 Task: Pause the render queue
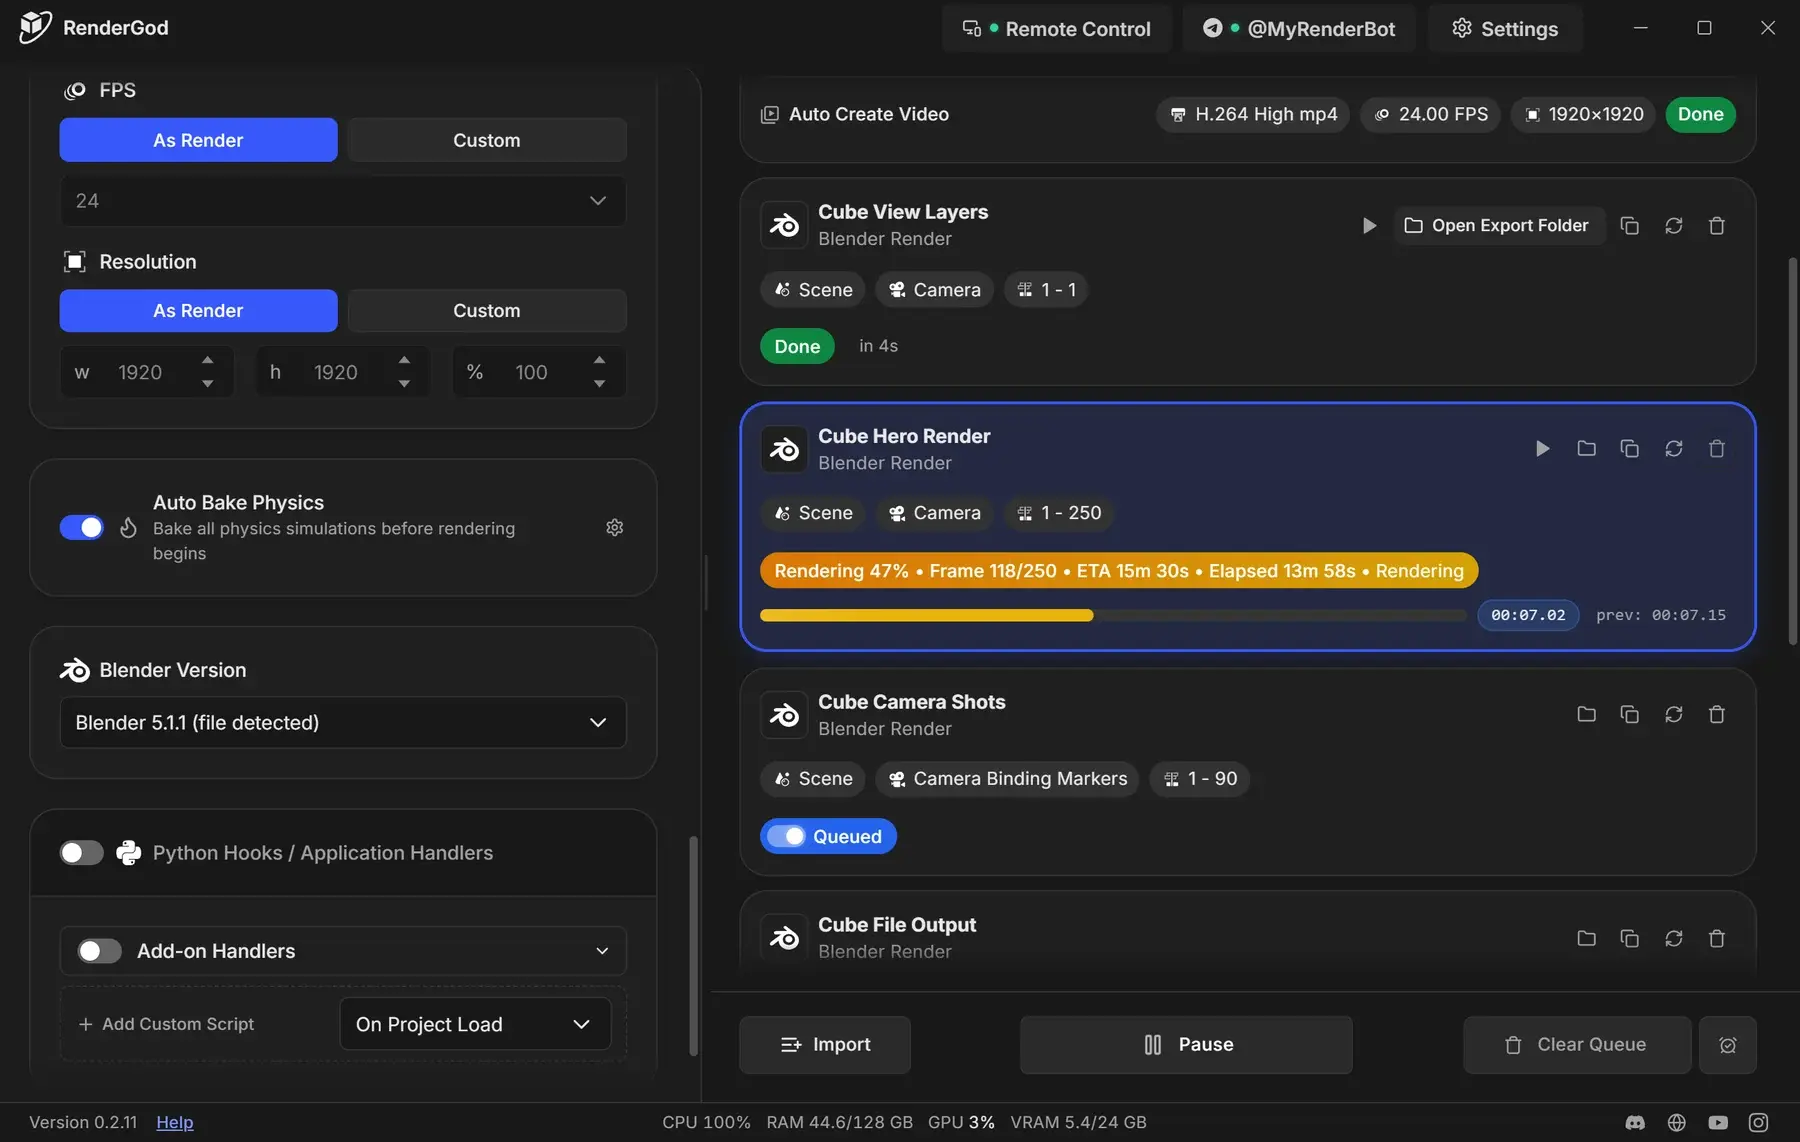coord(1186,1045)
